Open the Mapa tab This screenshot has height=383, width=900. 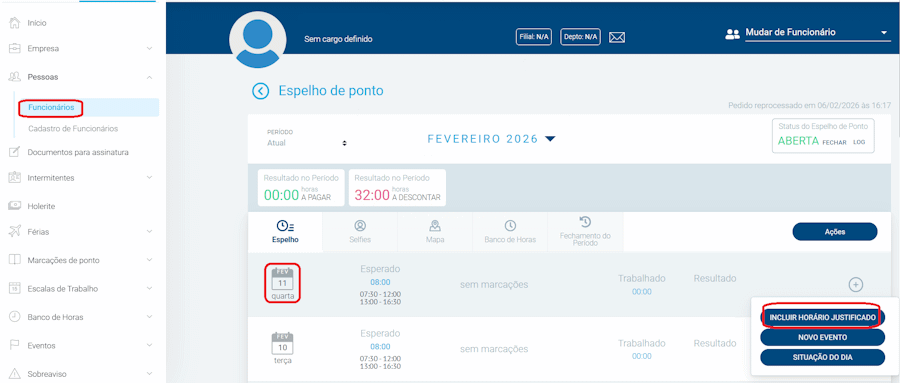point(435,231)
